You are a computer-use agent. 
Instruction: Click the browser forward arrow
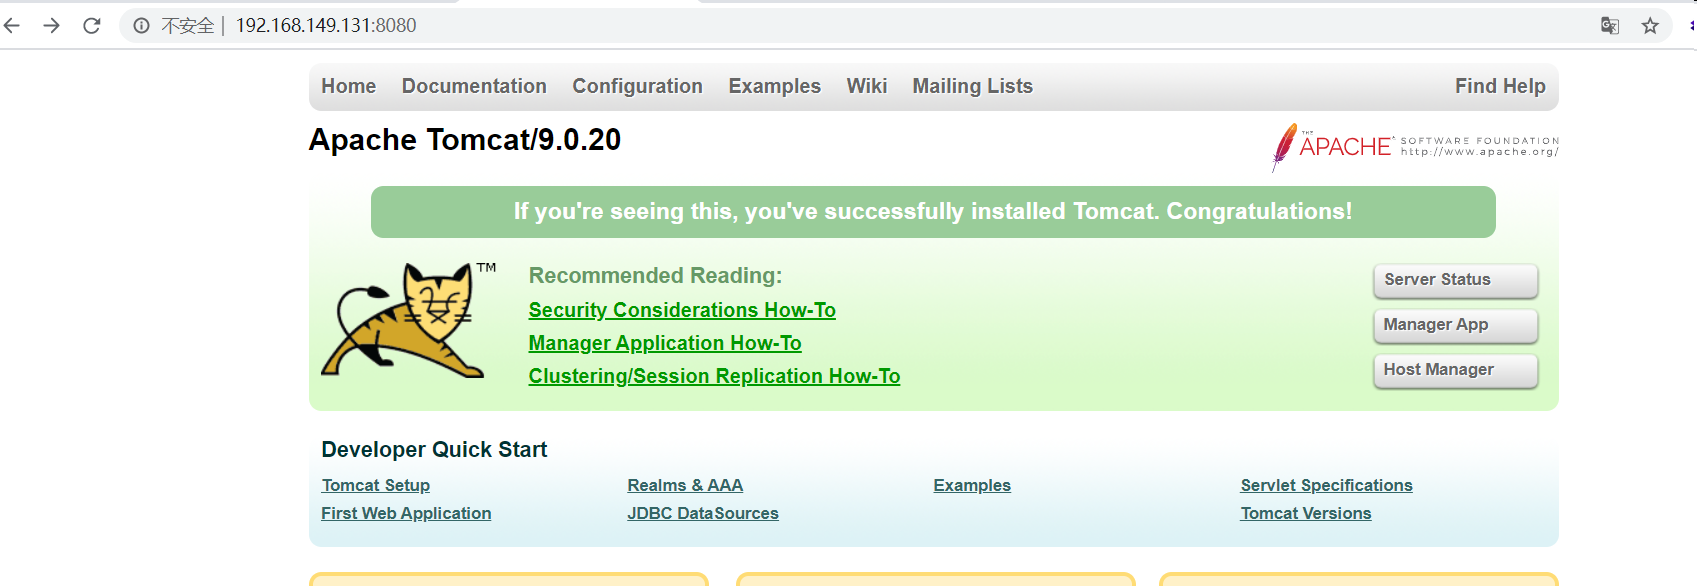(x=52, y=26)
